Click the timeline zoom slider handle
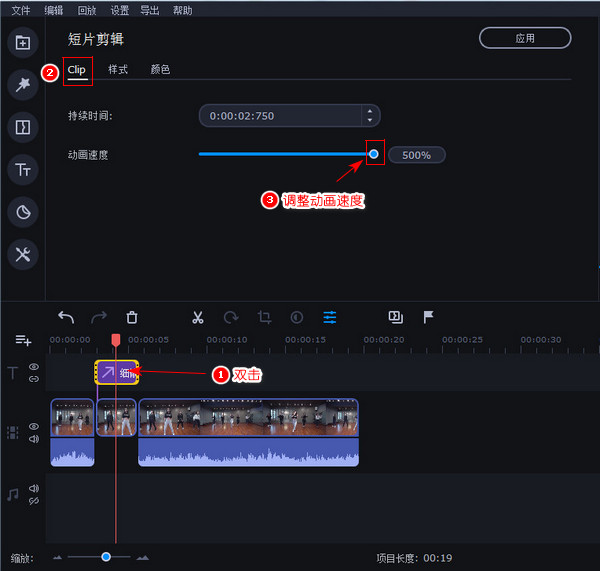This screenshot has width=600, height=571. [x=106, y=557]
